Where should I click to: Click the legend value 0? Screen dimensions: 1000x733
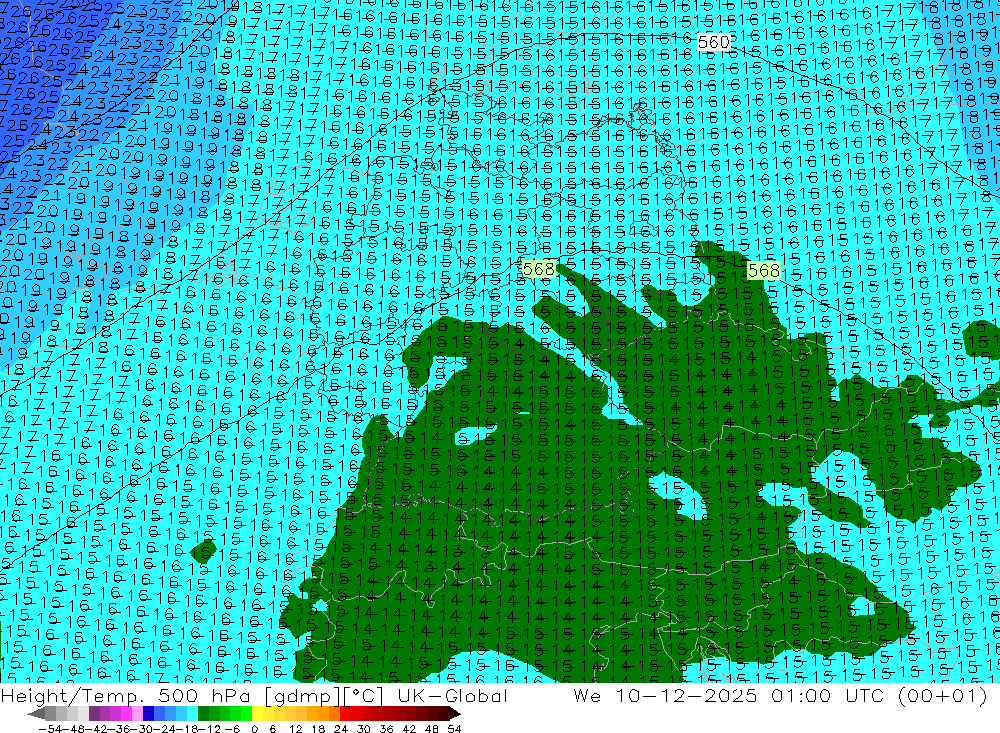[254, 729]
